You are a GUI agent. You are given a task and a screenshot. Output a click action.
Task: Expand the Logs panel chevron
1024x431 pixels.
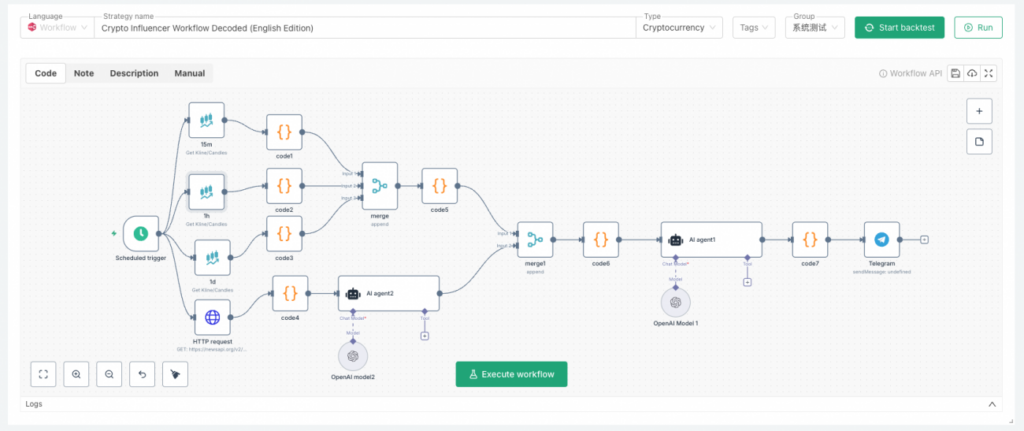click(x=992, y=404)
